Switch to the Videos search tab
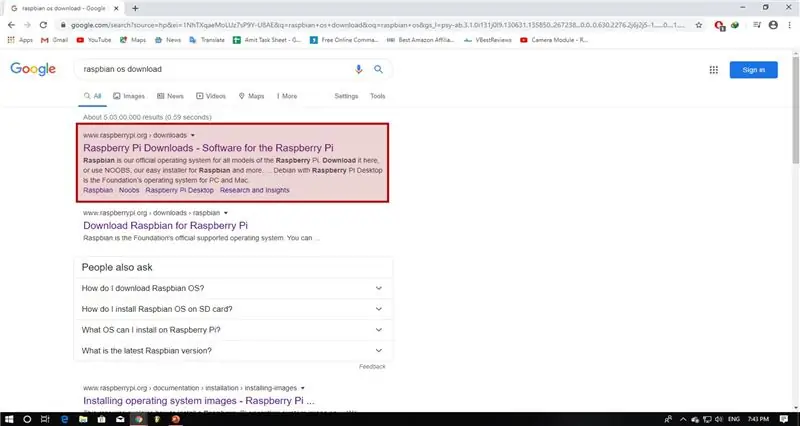Screen dimensions: 800x426 pyautogui.click(x=211, y=96)
